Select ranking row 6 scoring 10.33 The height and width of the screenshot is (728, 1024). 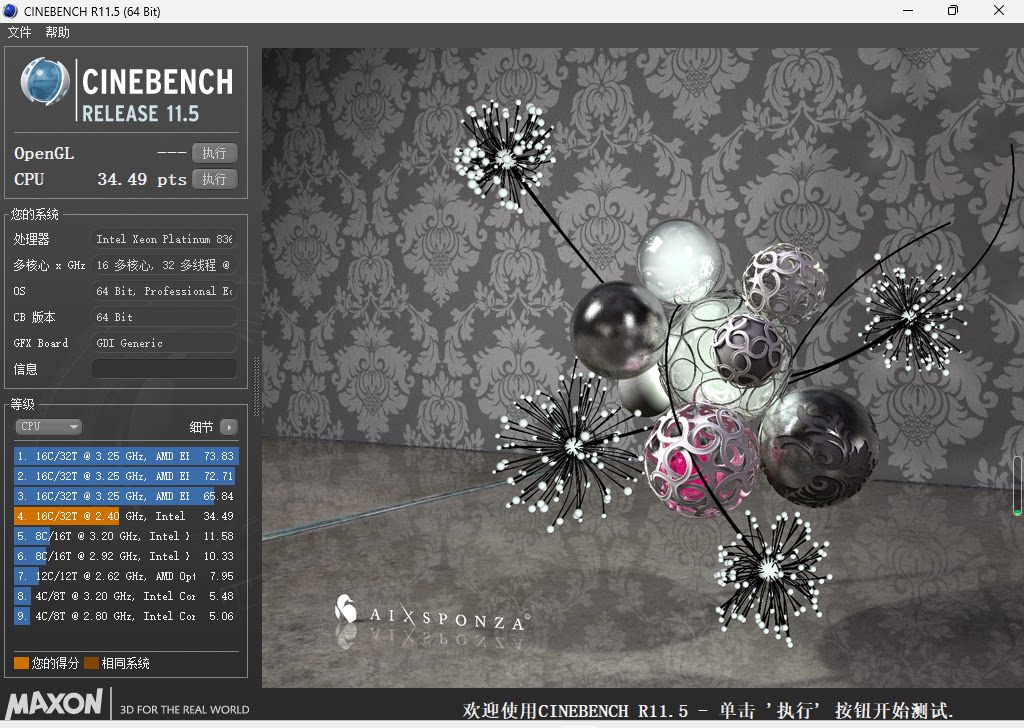126,556
